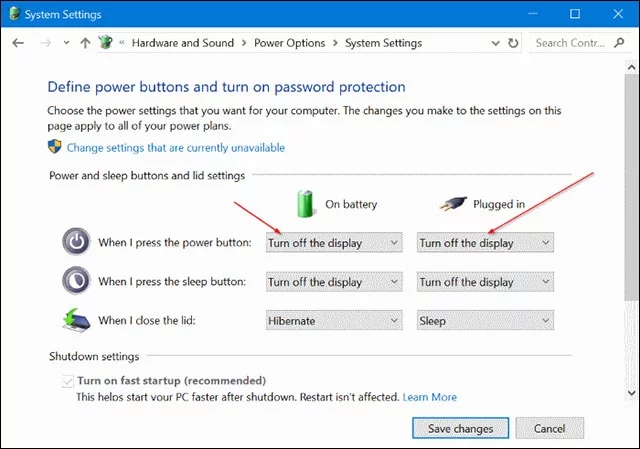Click the power button icon
Screen dimensions: 640x449
pyautogui.click(x=75, y=243)
